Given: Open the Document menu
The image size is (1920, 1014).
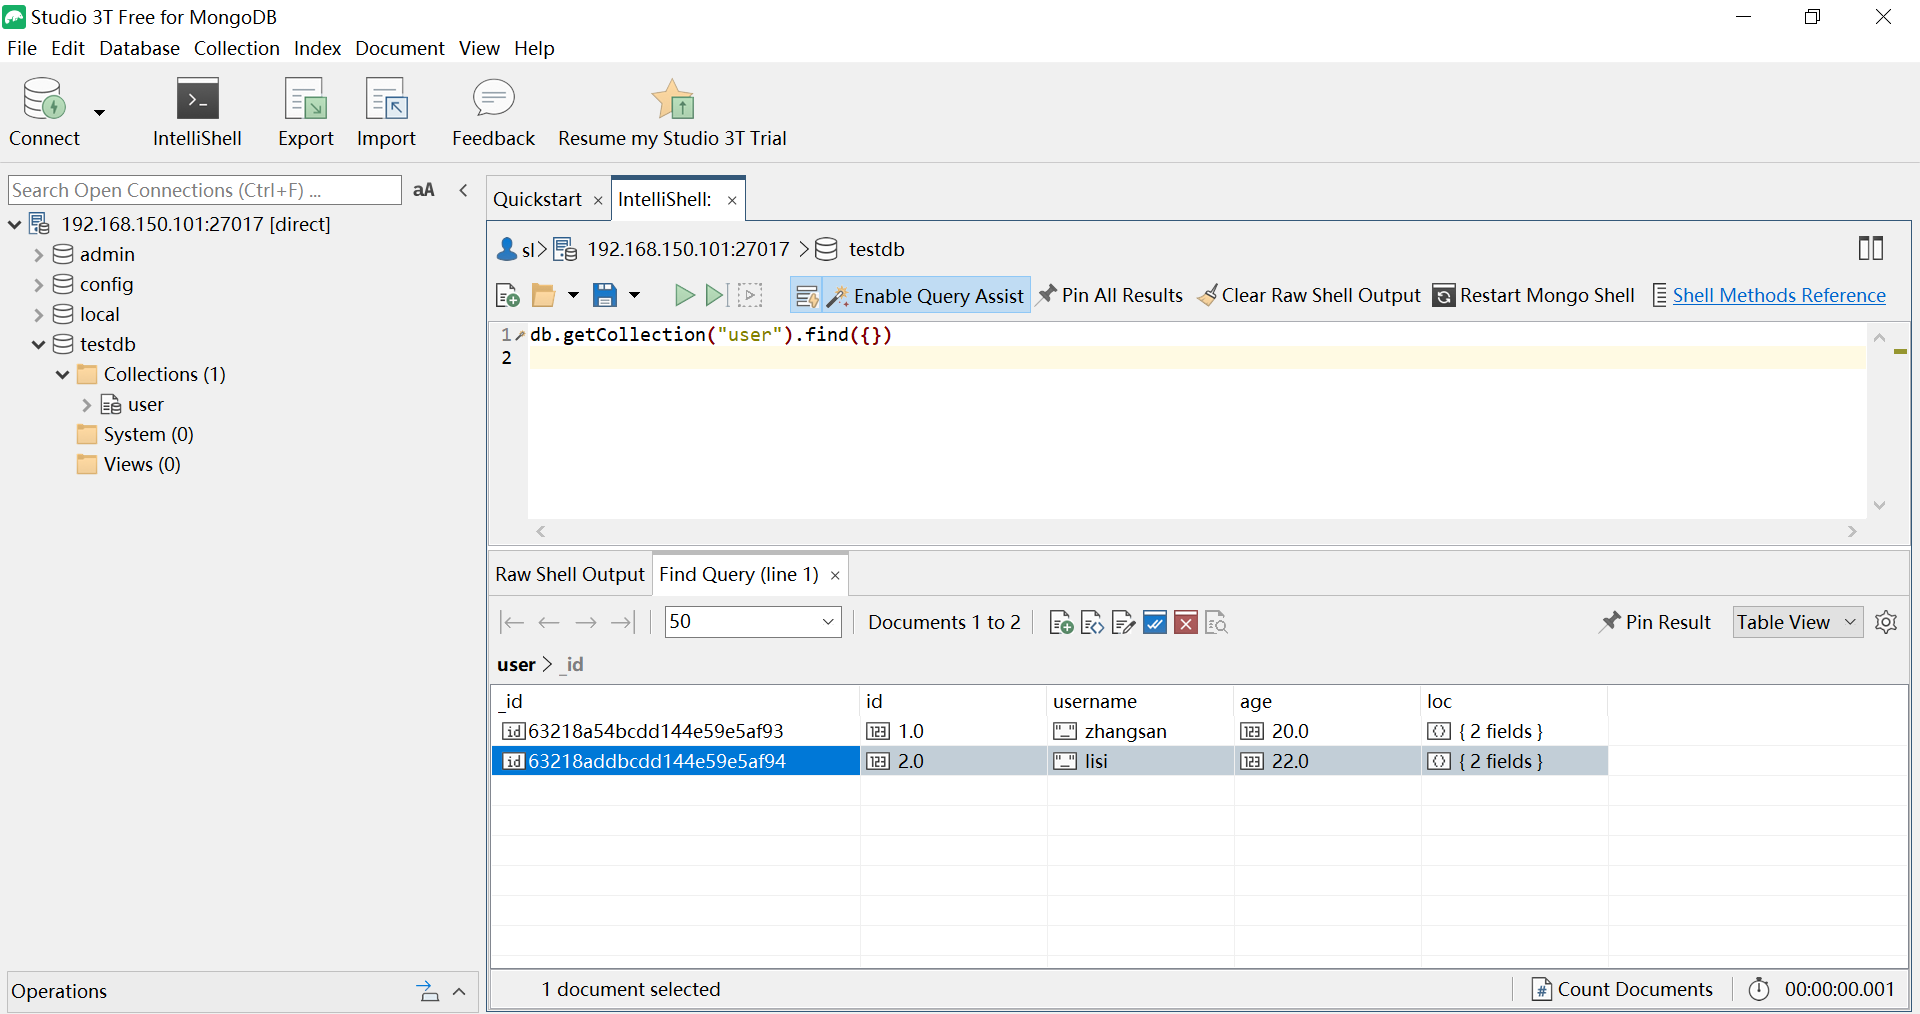Looking at the screenshot, I should pos(399,48).
